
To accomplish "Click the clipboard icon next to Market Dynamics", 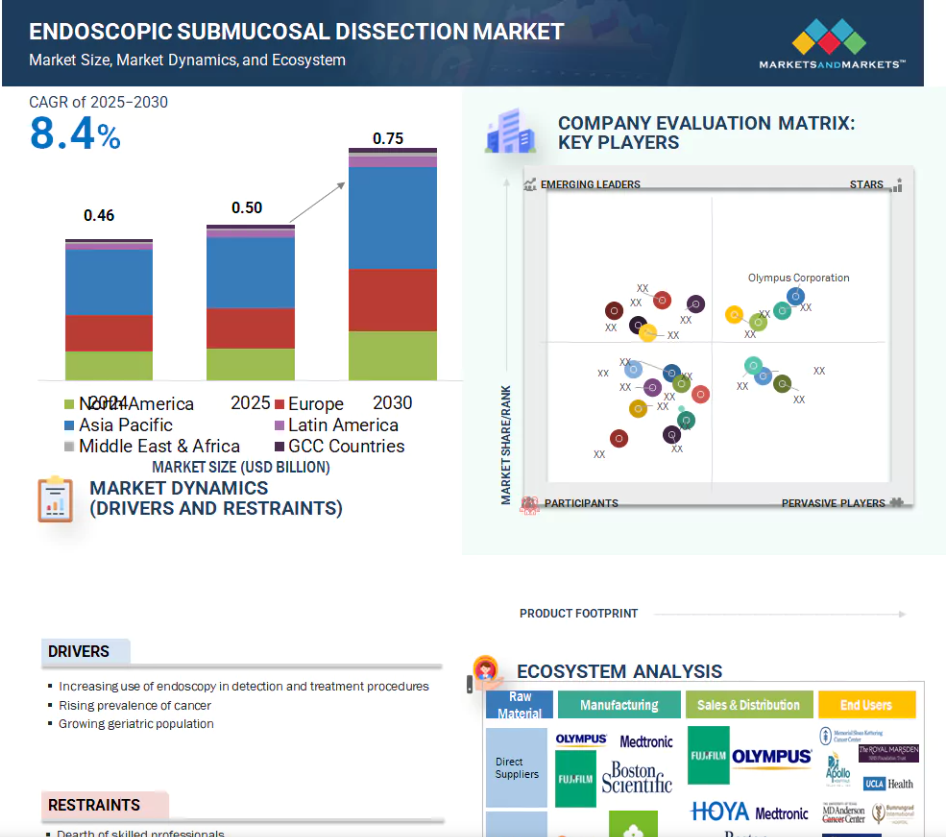I will [x=55, y=499].
